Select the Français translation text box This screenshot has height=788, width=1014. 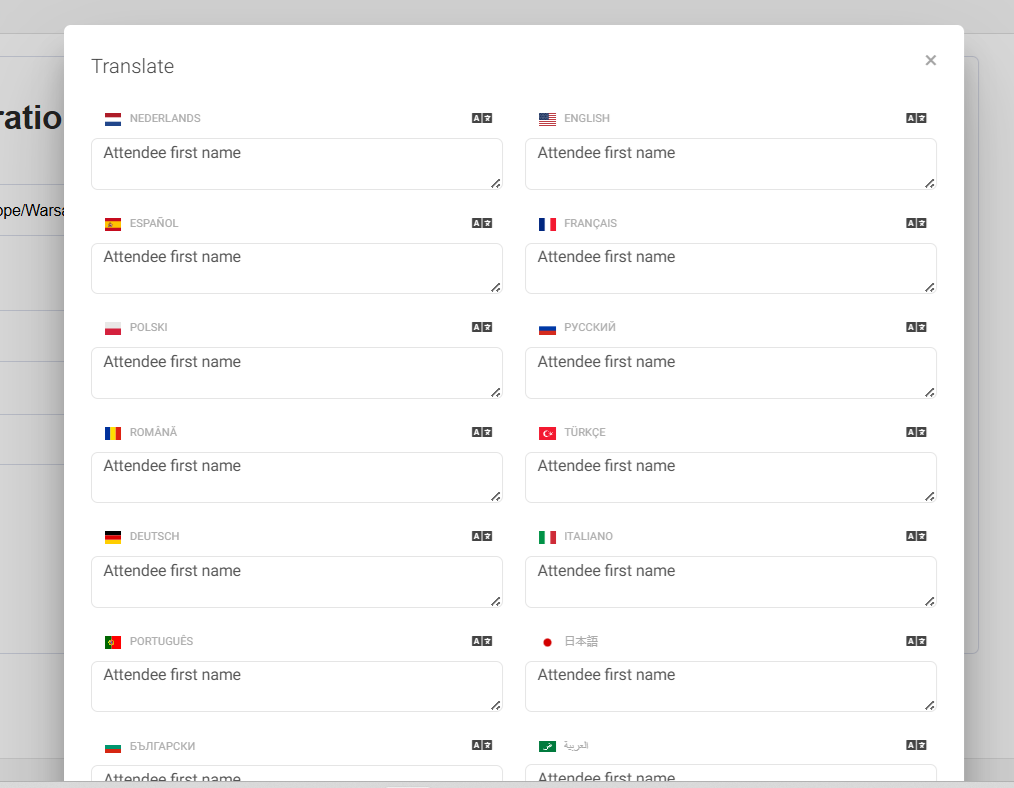[x=730, y=268]
